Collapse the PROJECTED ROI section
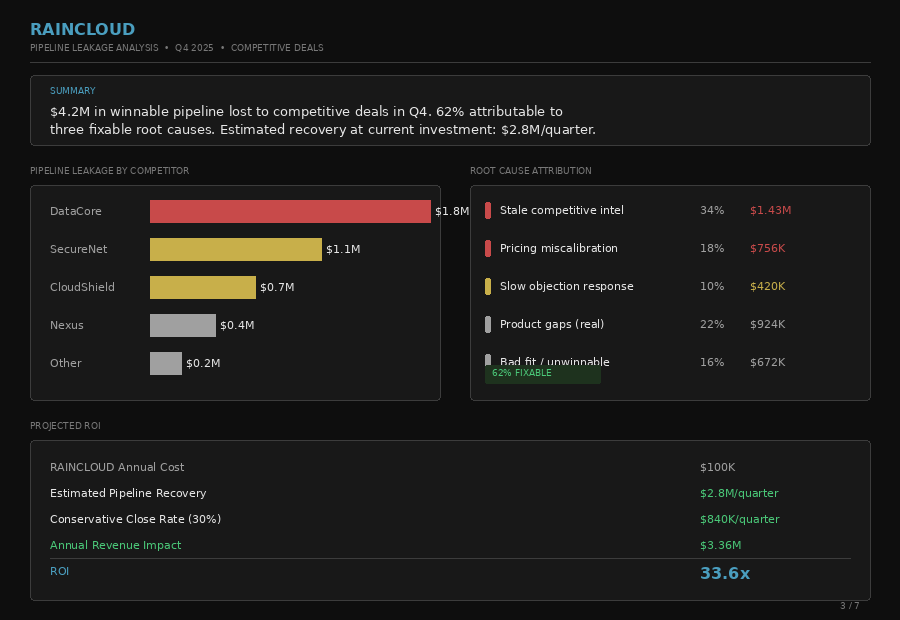900x620 pixels. [x=65, y=425]
